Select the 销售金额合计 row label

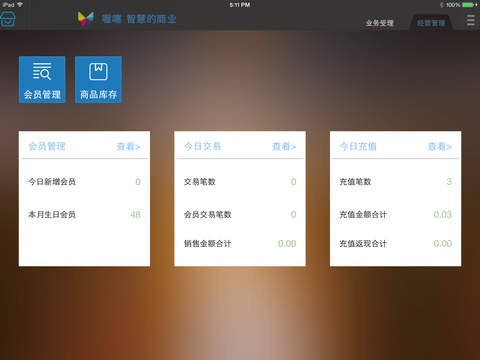click(x=208, y=244)
